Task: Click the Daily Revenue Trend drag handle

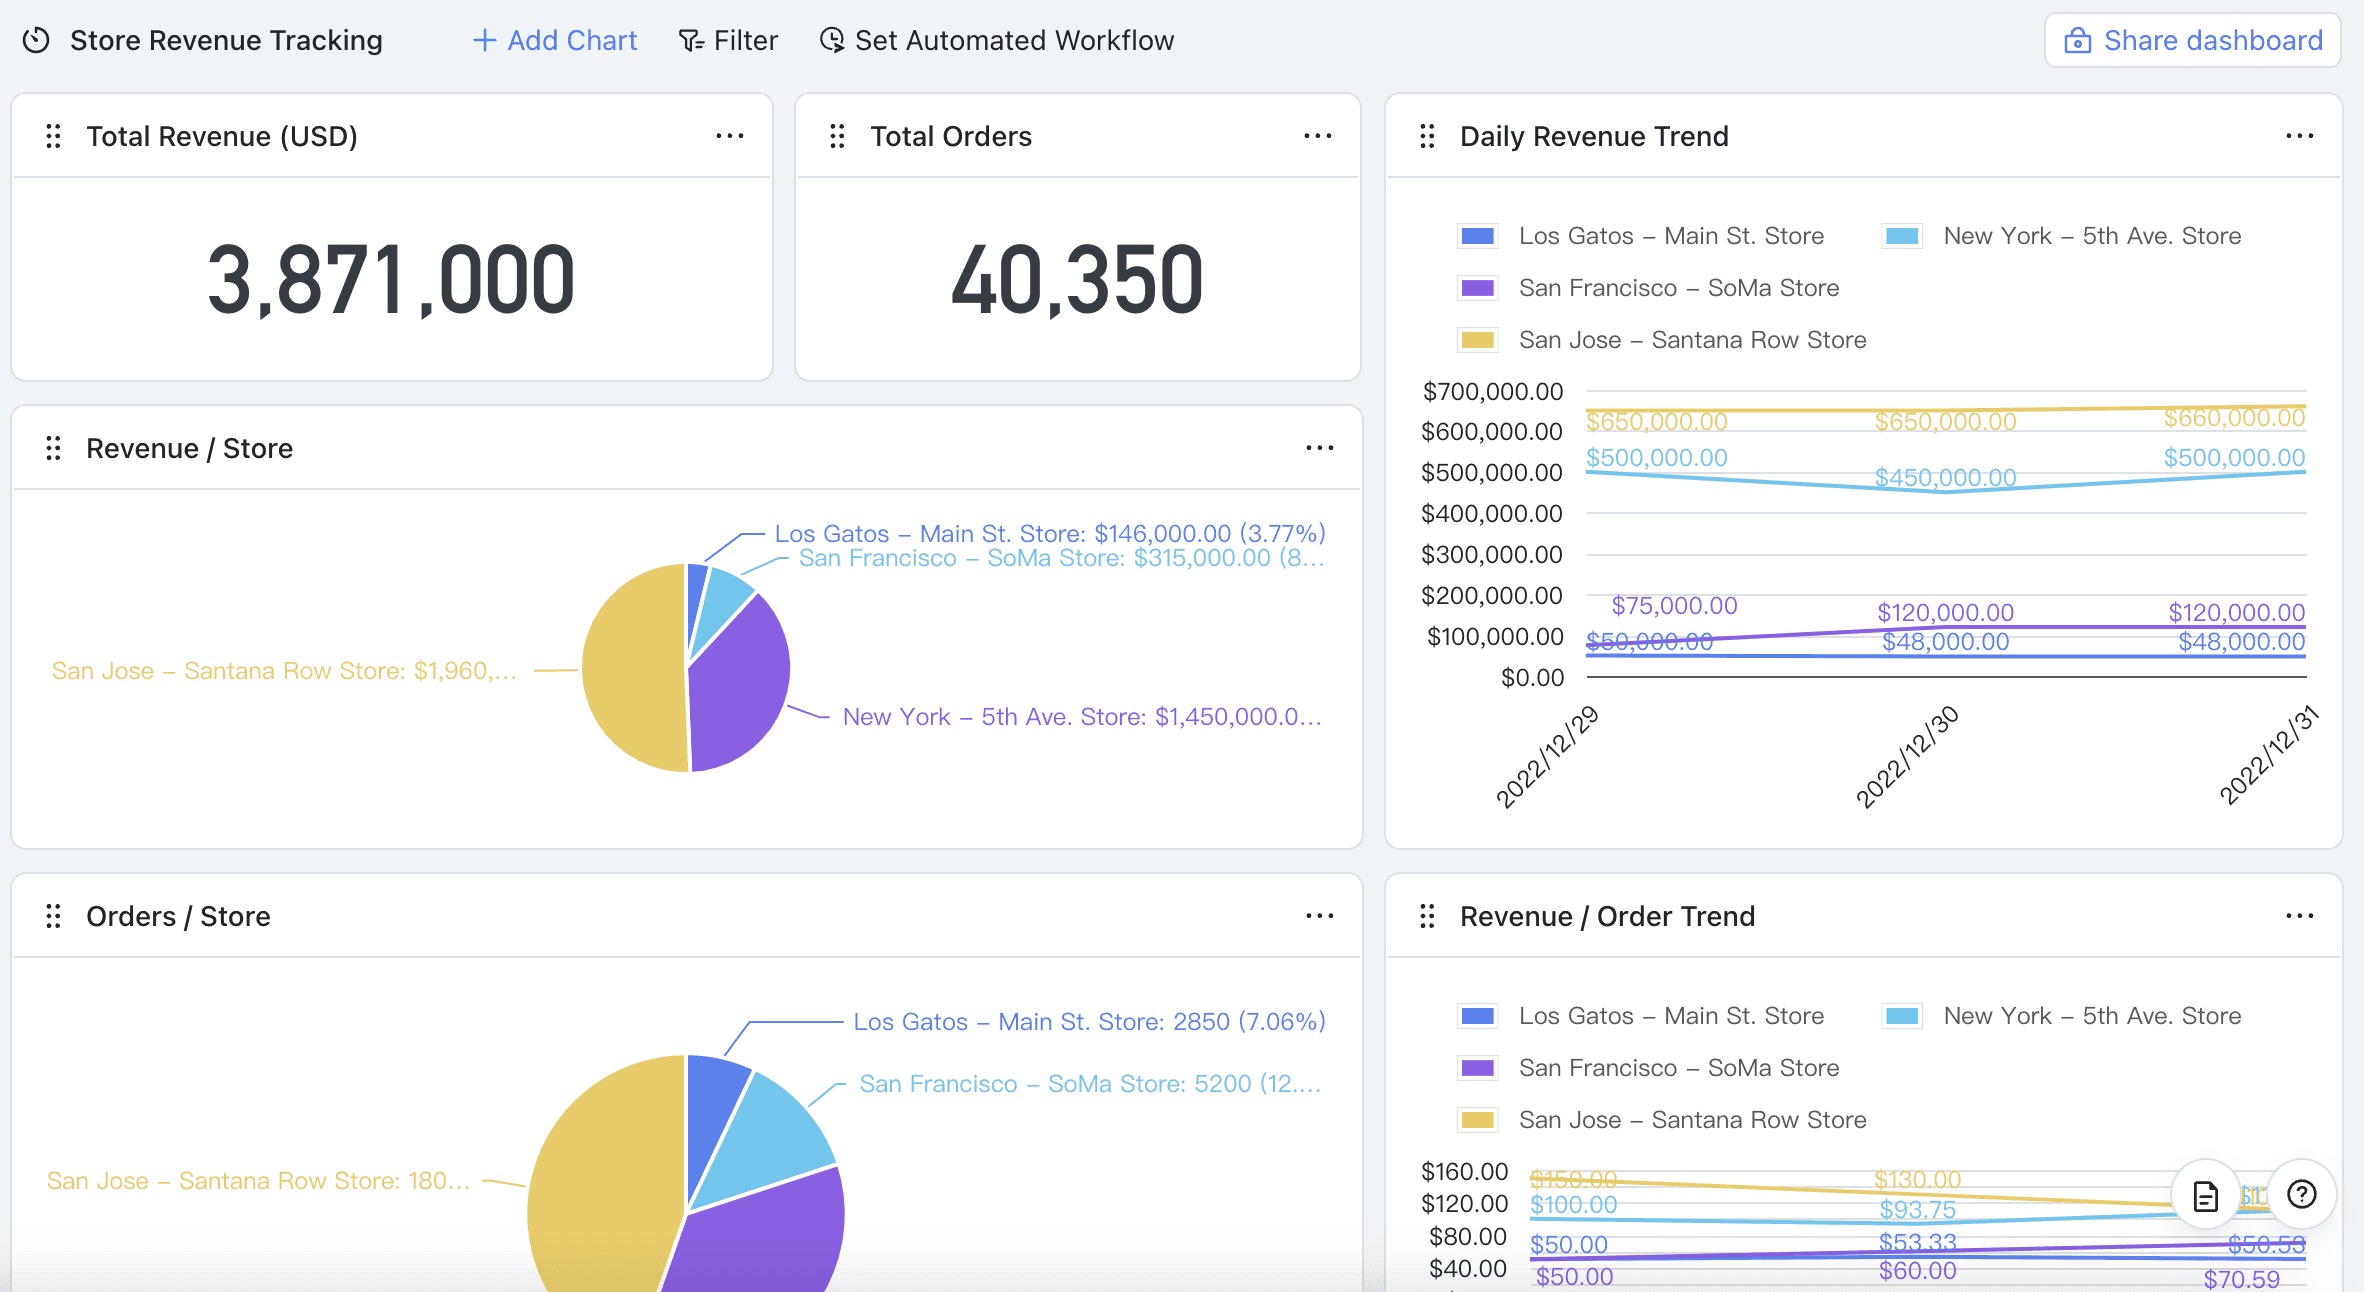Action: [1428, 136]
